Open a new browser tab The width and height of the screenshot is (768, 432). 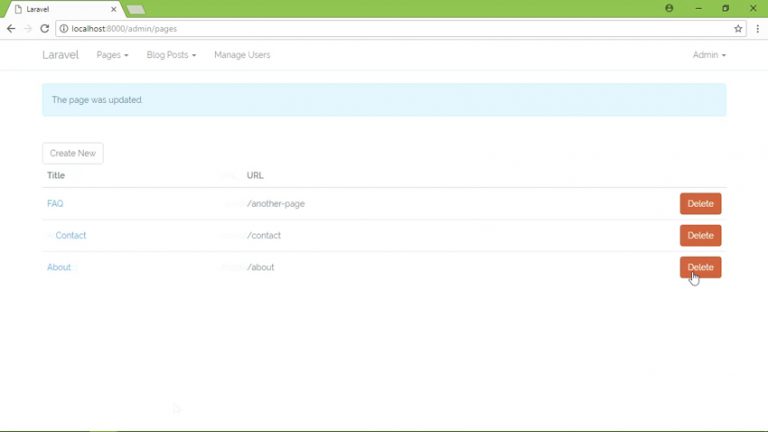136,9
